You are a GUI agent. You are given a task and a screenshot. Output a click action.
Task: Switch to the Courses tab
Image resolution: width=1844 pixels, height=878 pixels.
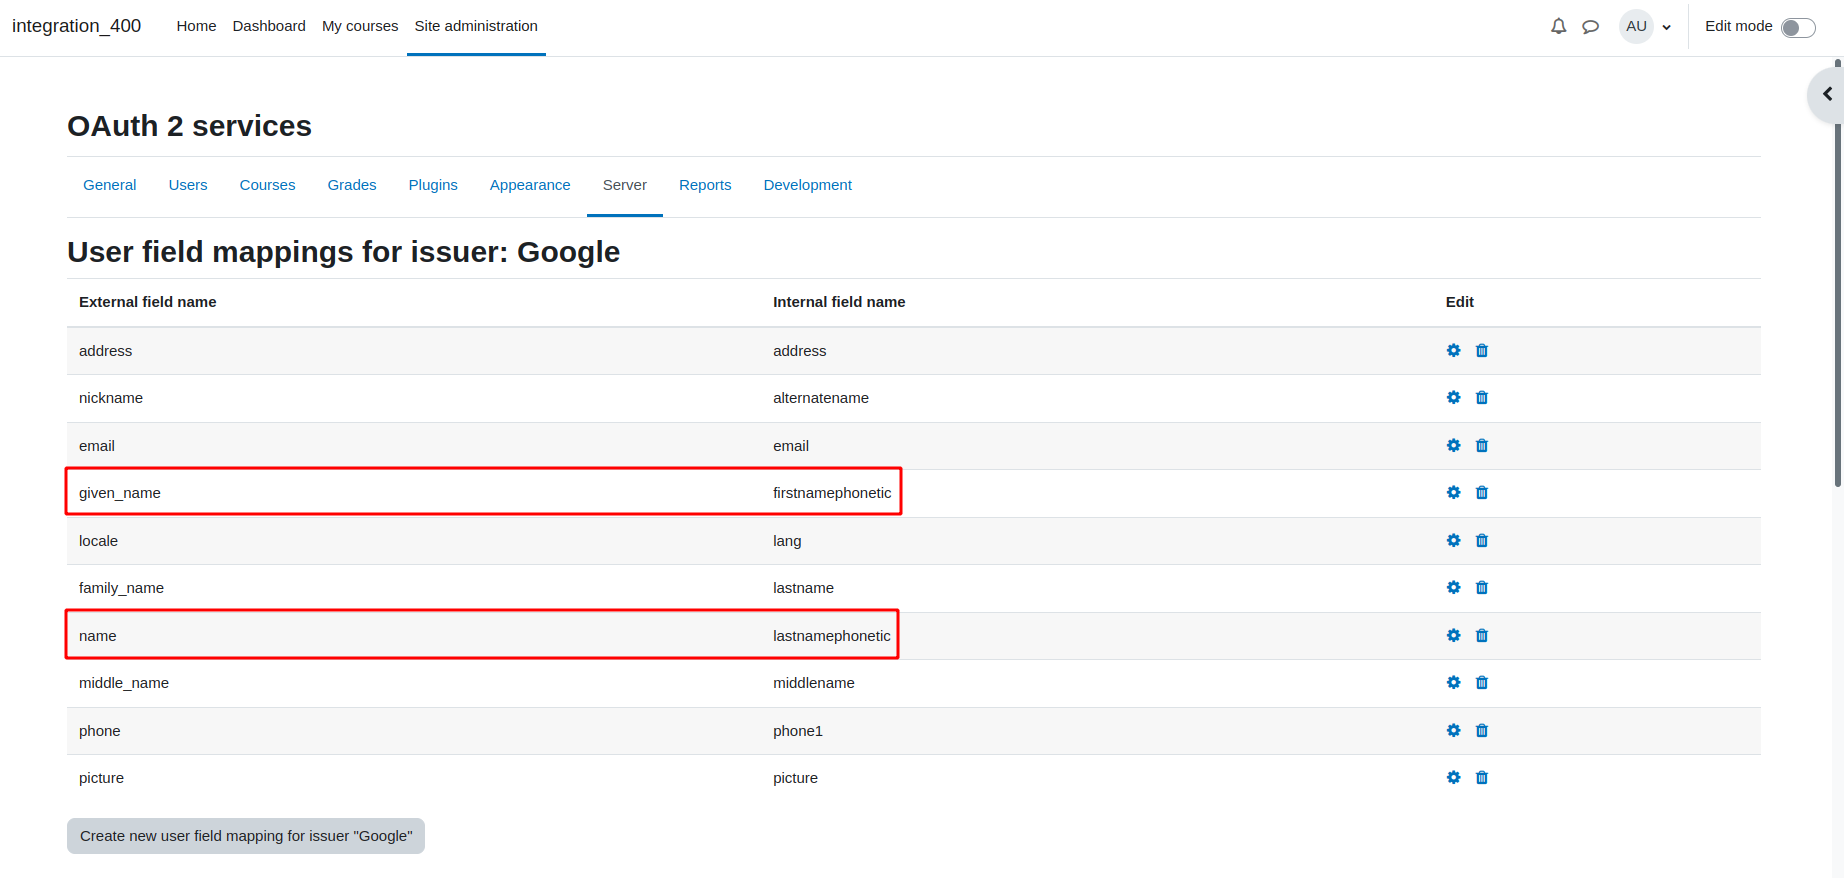point(268,185)
